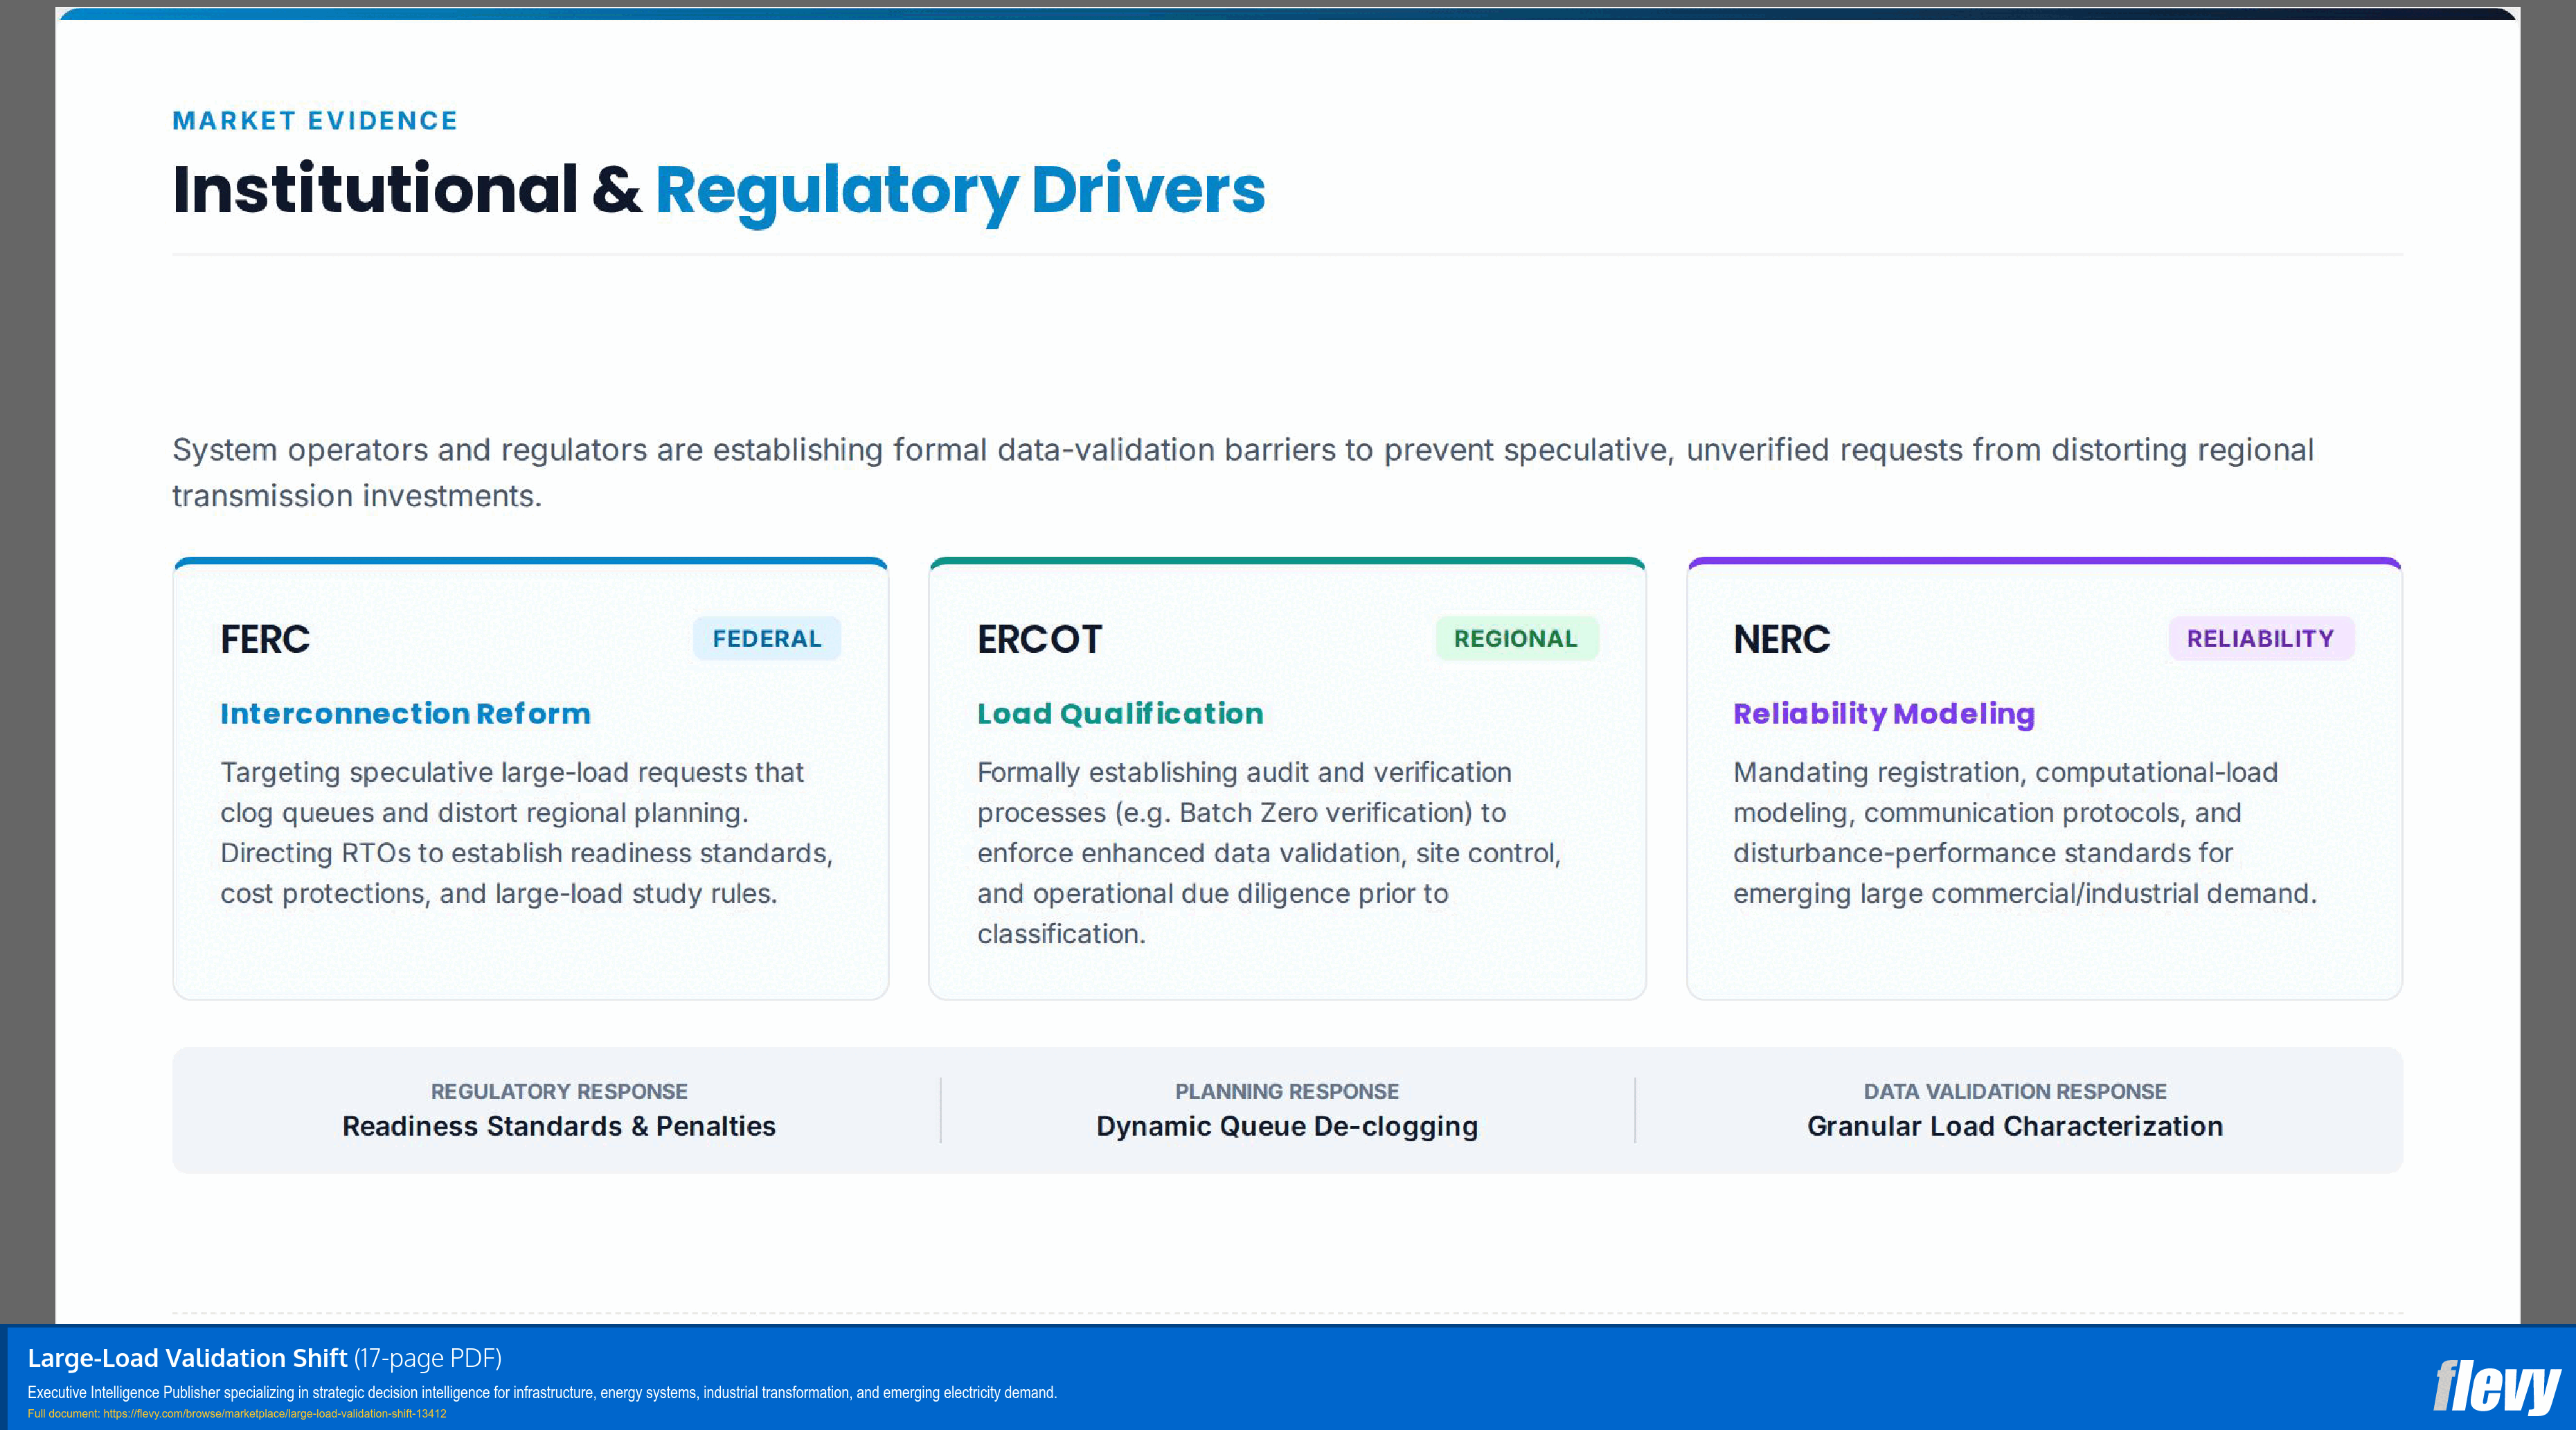Click the MARKET EVIDENCE section label

click(x=315, y=121)
